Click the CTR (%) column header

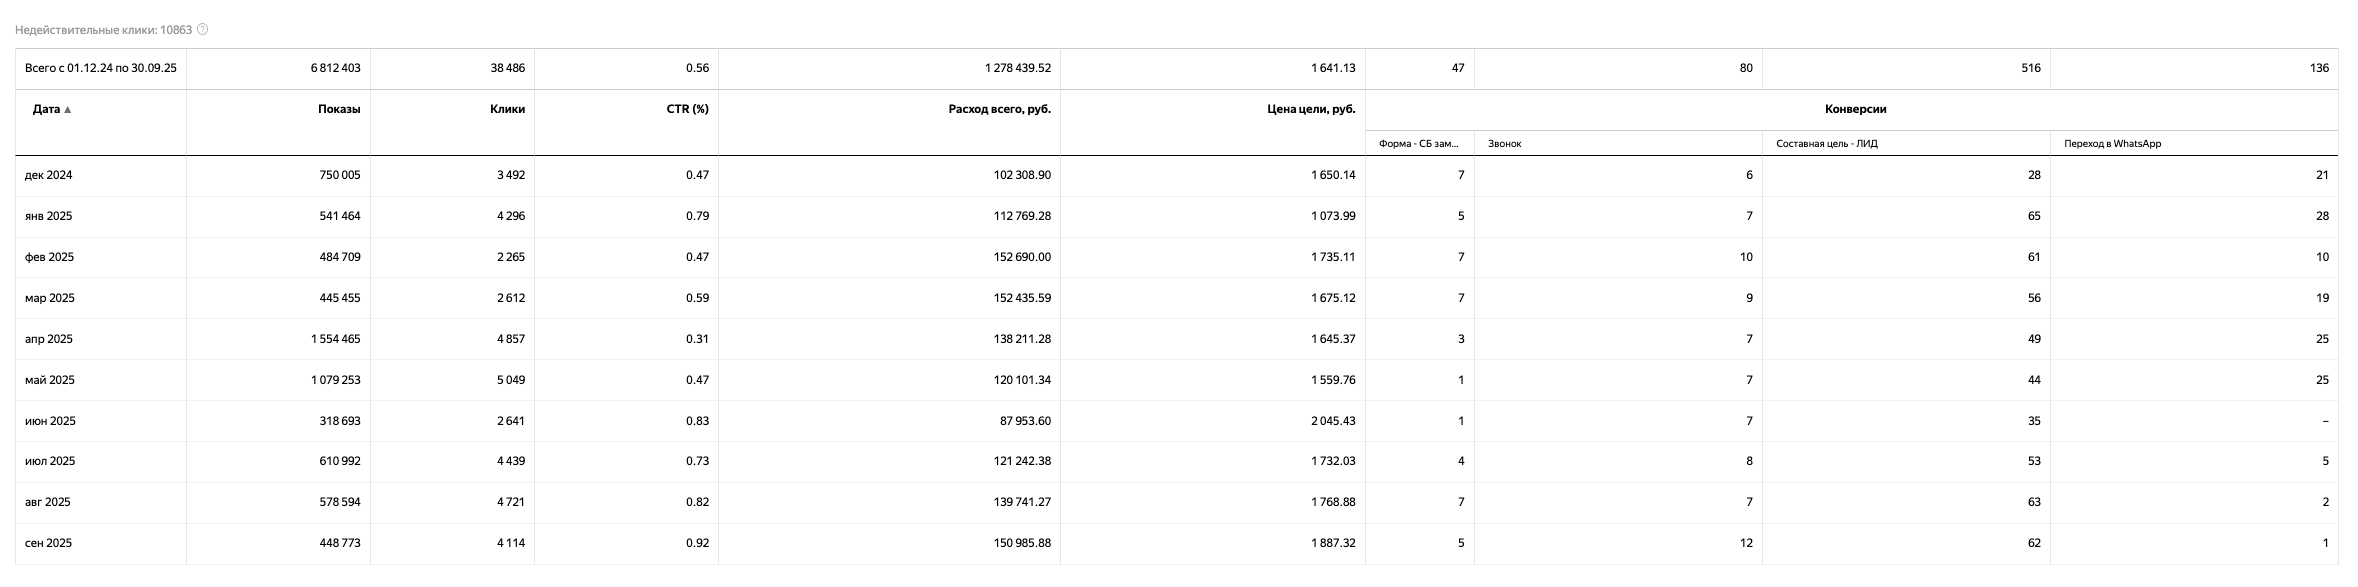click(x=687, y=109)
